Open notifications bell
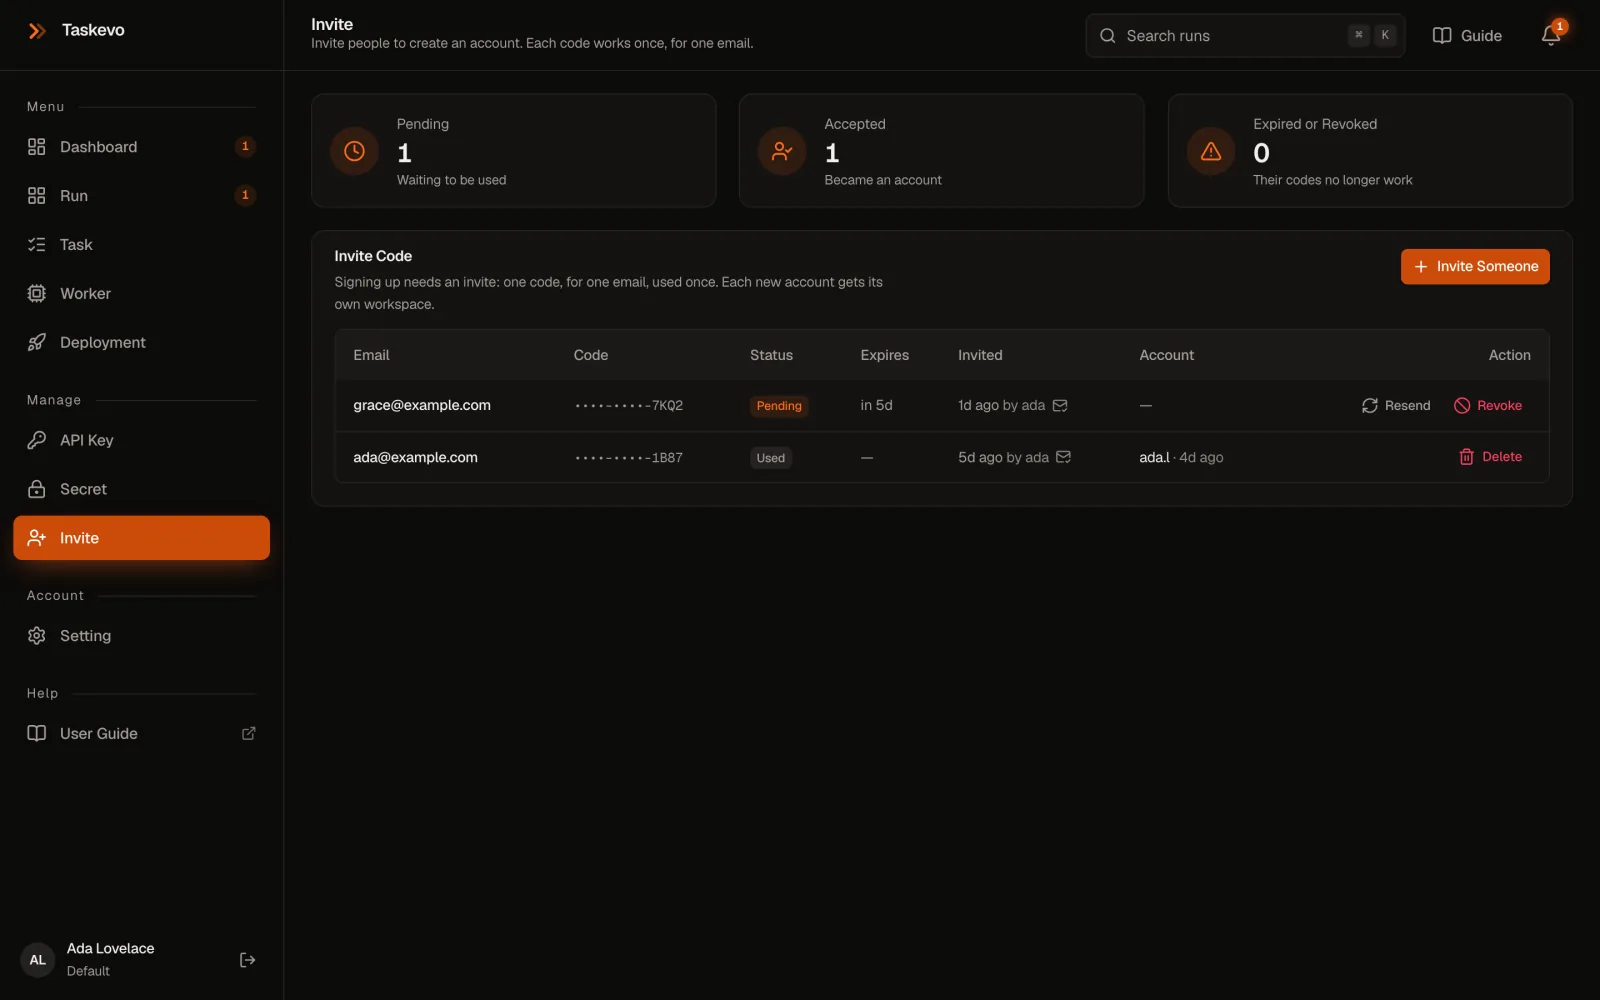 point(1551,36)
